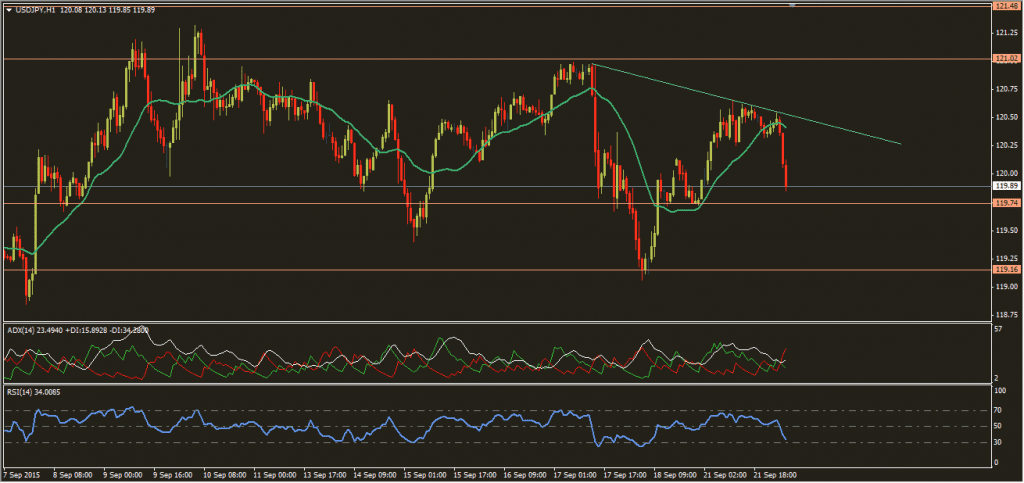Open the dropdown triangle beside USDJPY,H1
Image resolution: width=1024 pixels, height=483 pixels.
click(x=7, y=10)
